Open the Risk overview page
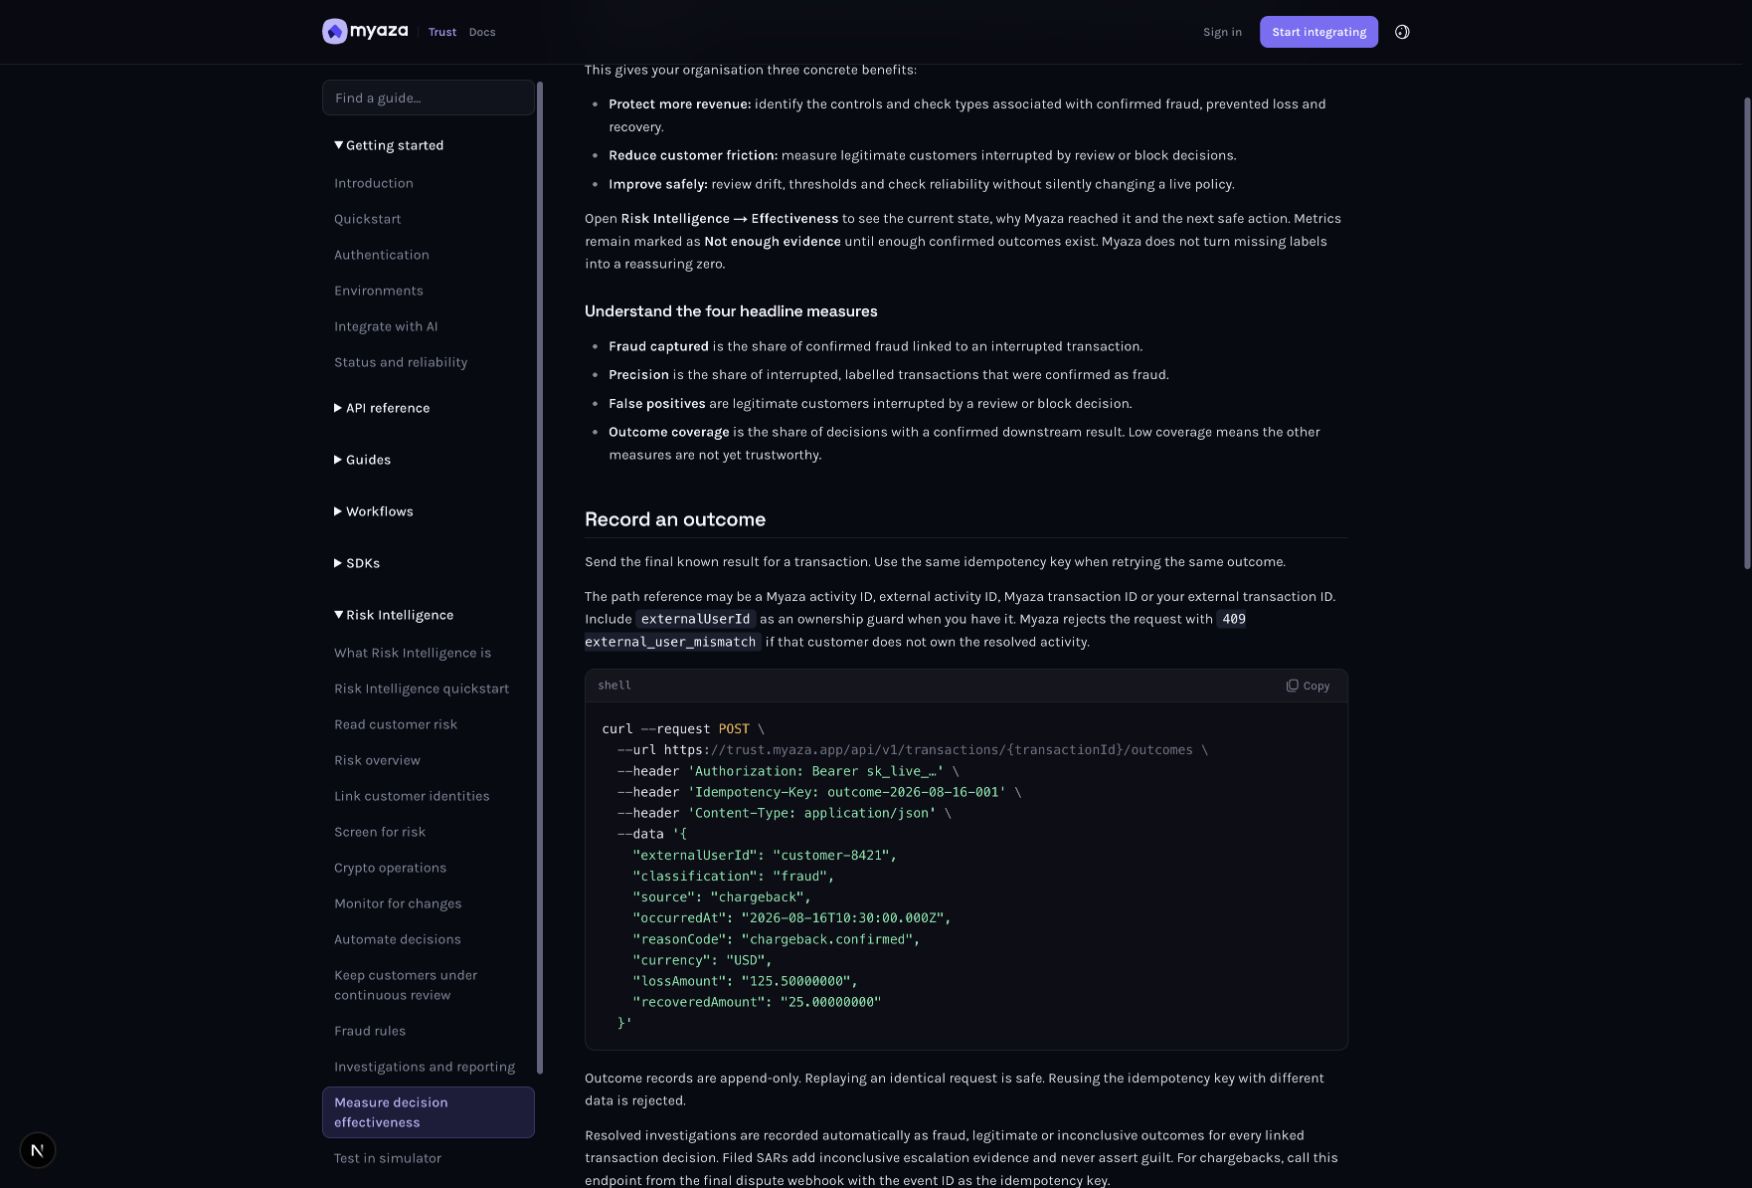Image resolution: width=1752 pixels, height=1188 pixels. click(x=377, y=761)
